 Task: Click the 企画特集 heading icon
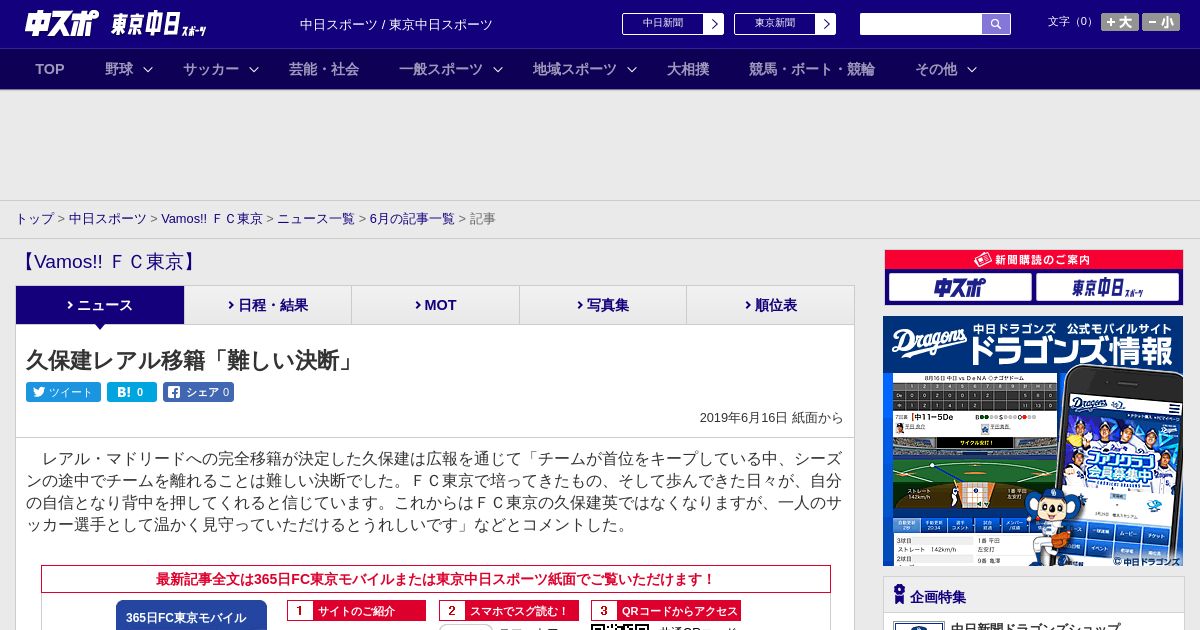pos(899,595)
